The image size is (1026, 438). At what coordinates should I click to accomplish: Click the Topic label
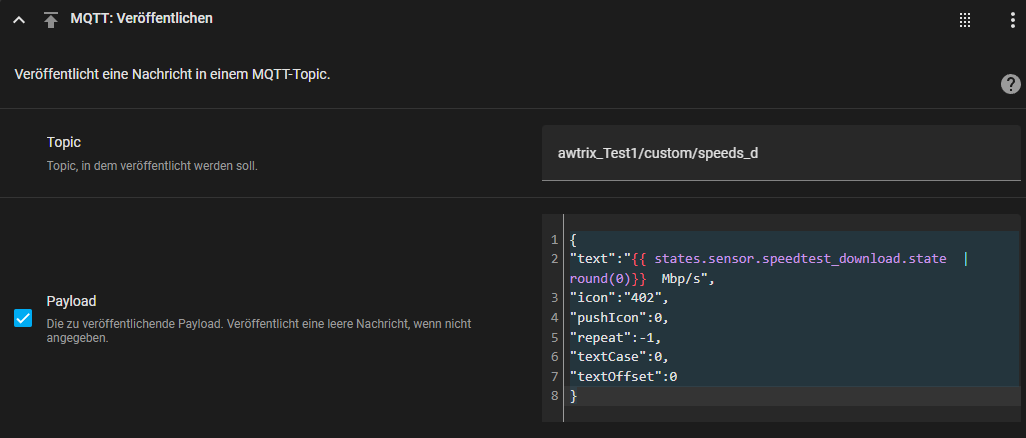point(63,142)
